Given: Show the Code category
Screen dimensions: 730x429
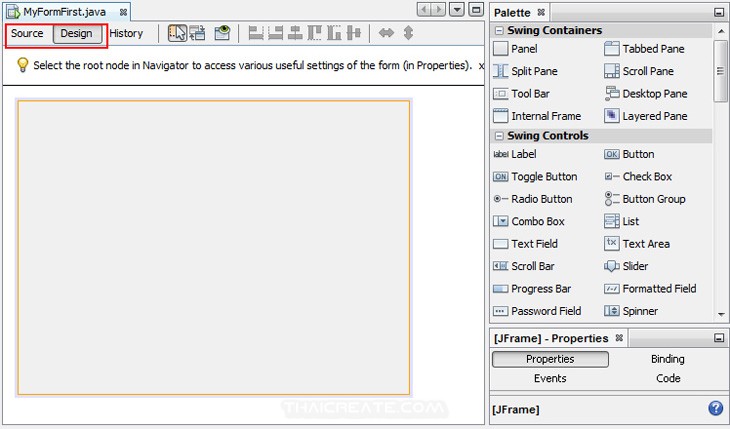Looking at the screenshot, I should (x=668, y=378).
